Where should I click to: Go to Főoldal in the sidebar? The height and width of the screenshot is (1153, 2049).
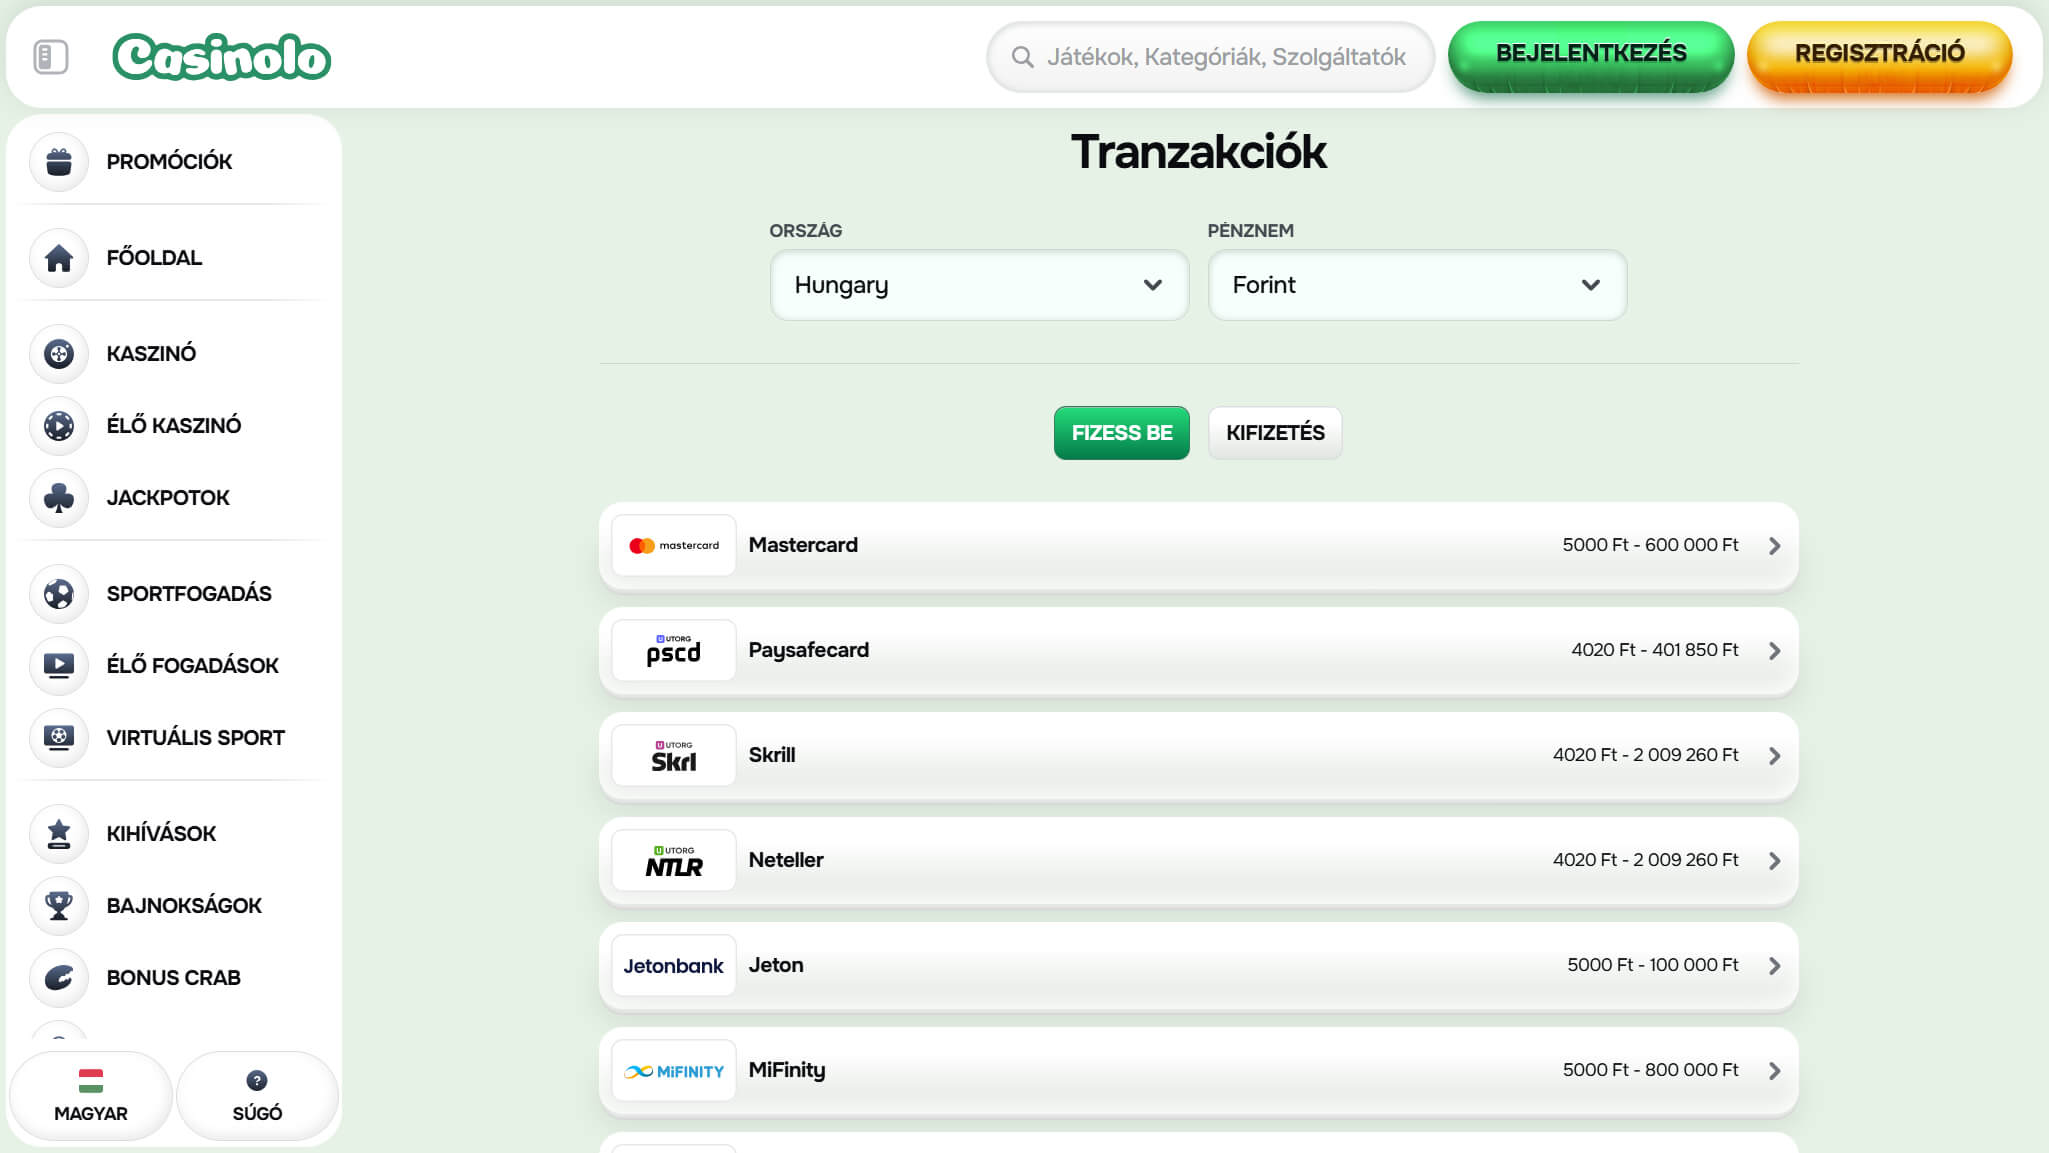154,257
